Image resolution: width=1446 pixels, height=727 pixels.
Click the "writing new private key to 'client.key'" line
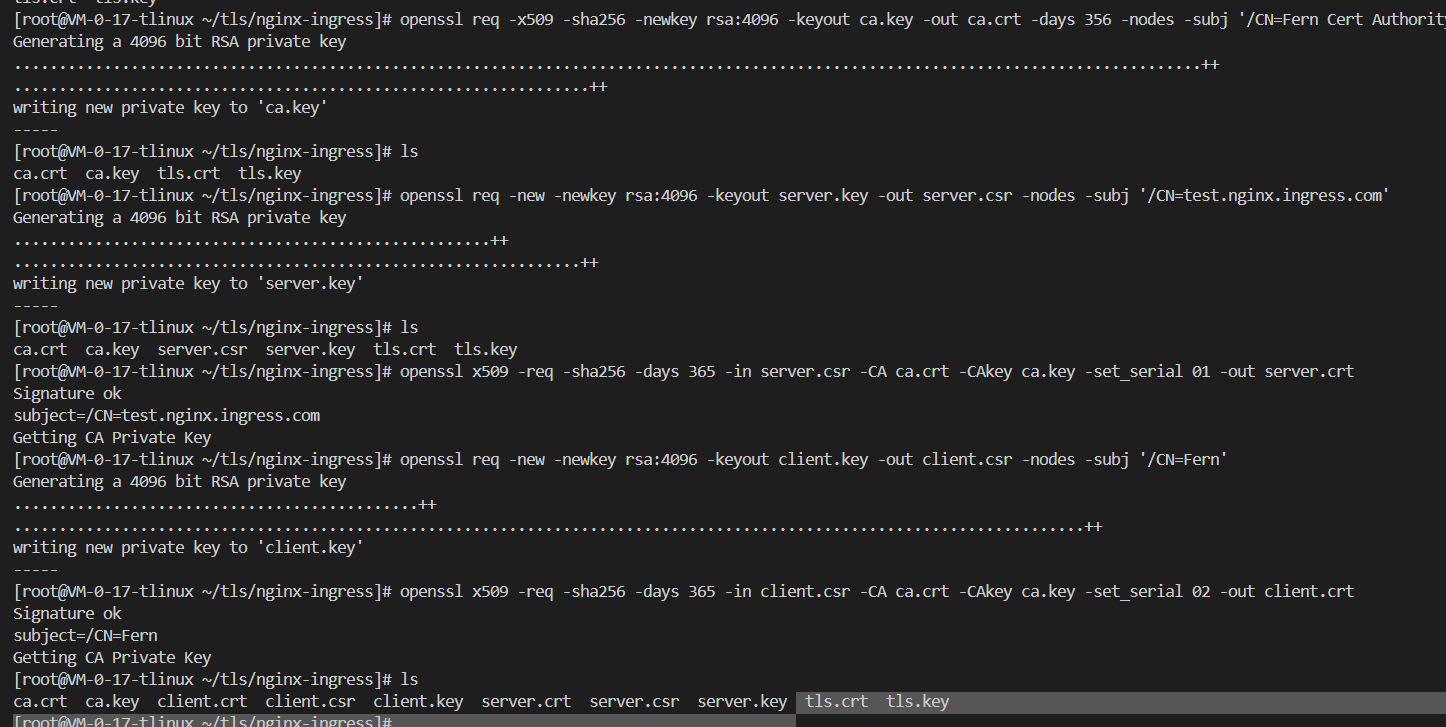point(188,548)
